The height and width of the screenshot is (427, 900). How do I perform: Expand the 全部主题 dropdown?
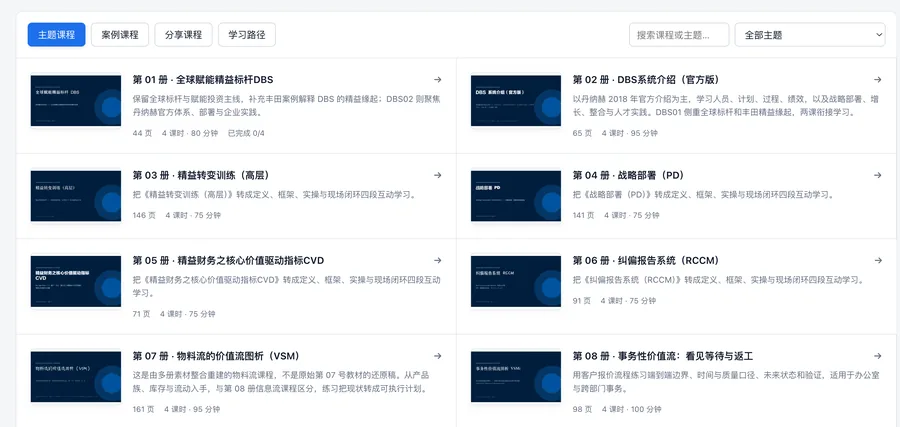(810, 34)
